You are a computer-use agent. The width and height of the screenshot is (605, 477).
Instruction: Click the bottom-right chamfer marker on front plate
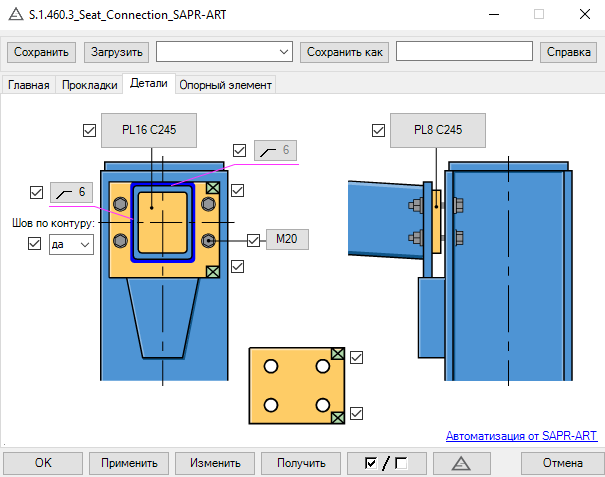click(x=213, y=272)
